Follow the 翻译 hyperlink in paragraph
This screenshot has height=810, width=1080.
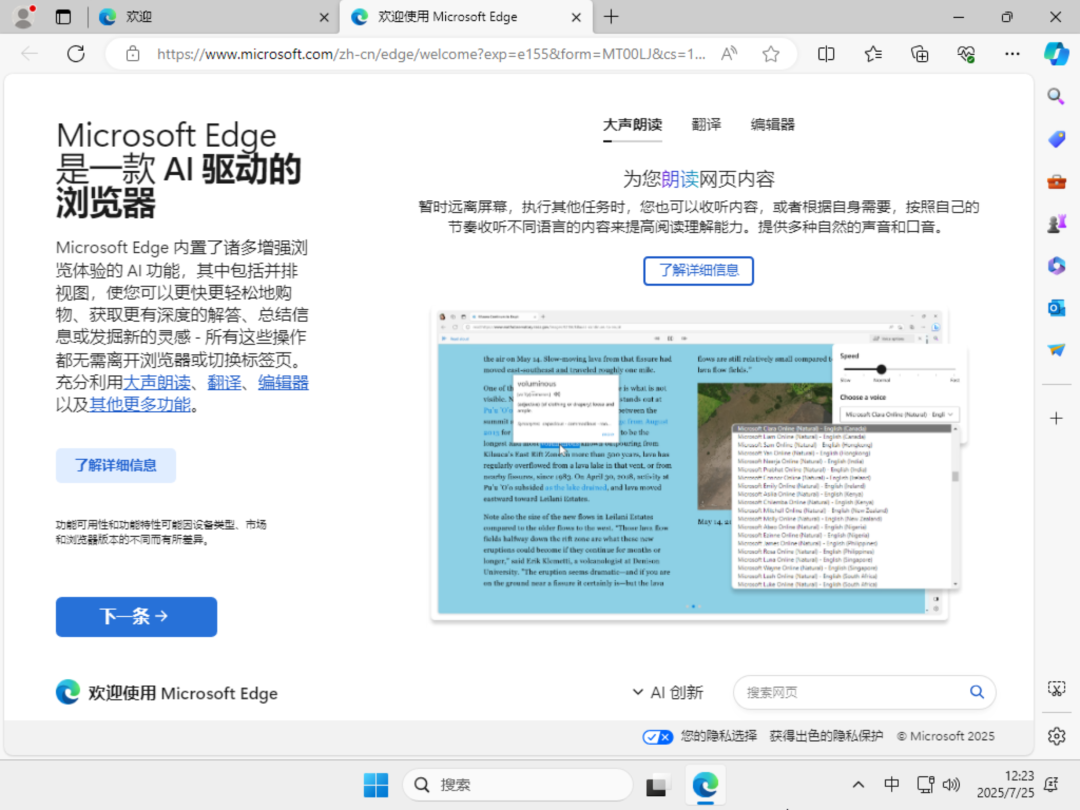click(x=225, y=382)
